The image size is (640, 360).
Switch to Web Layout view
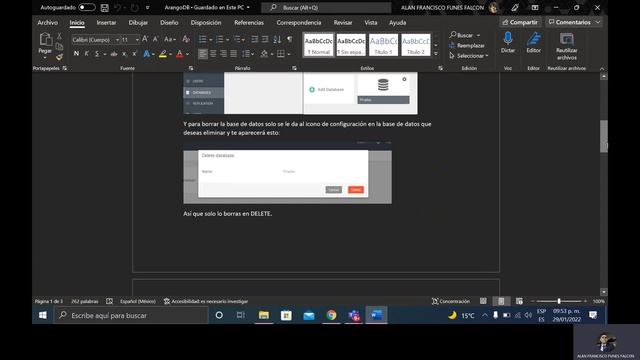(x=519, y=301)
